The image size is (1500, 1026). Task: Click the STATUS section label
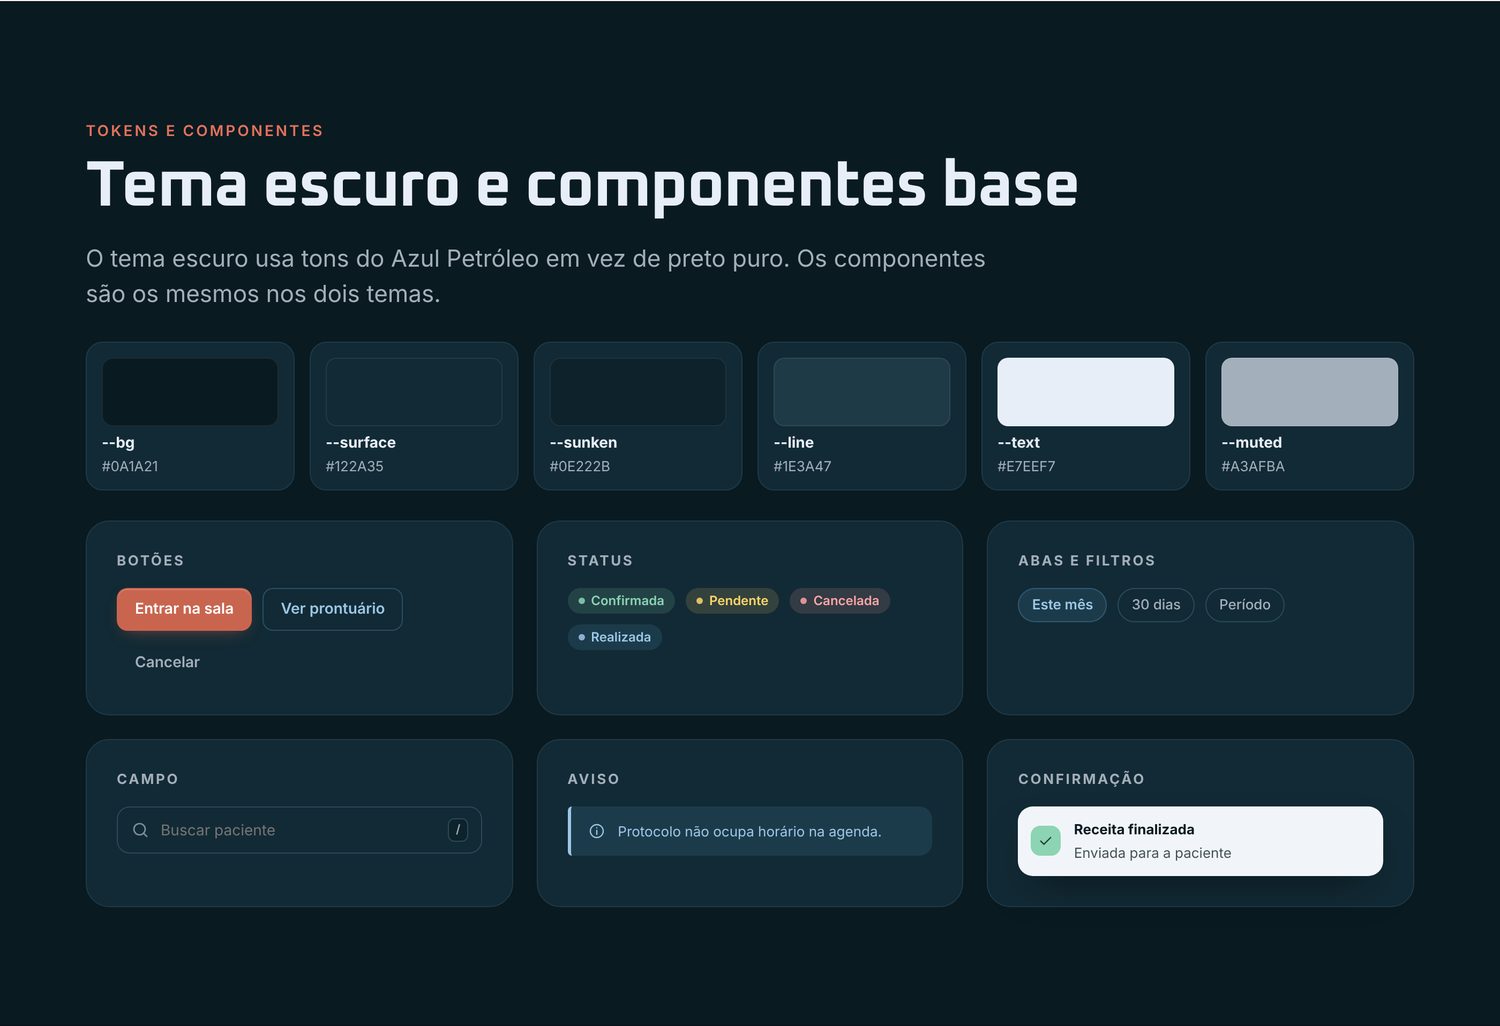(x=600, y=561)
